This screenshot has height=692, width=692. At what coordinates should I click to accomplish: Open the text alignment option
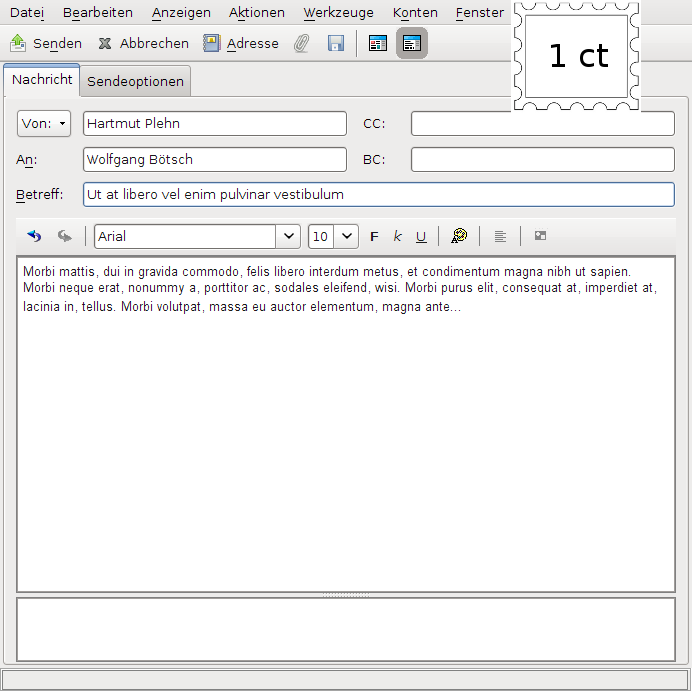click(x=500, y=237)
